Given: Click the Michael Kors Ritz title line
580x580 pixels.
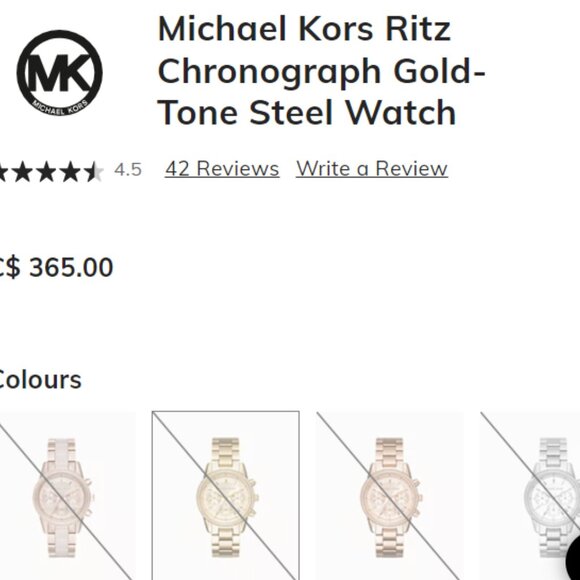Looking at the screenshot, I should 304,29.
